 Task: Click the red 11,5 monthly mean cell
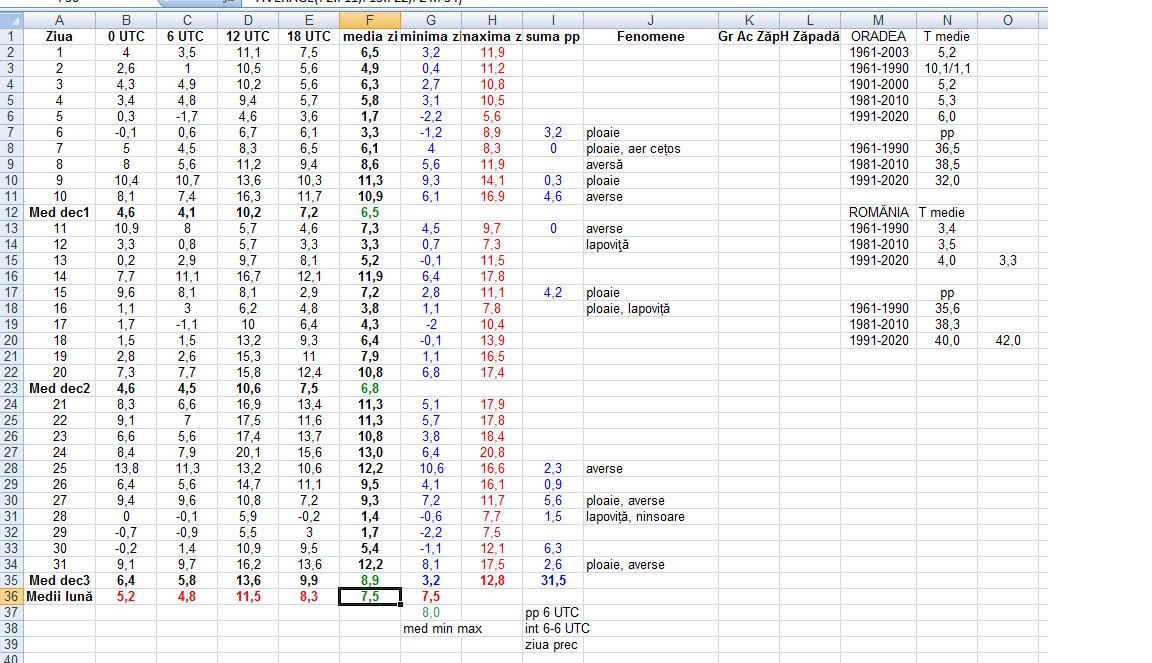[x=248, y=596]
